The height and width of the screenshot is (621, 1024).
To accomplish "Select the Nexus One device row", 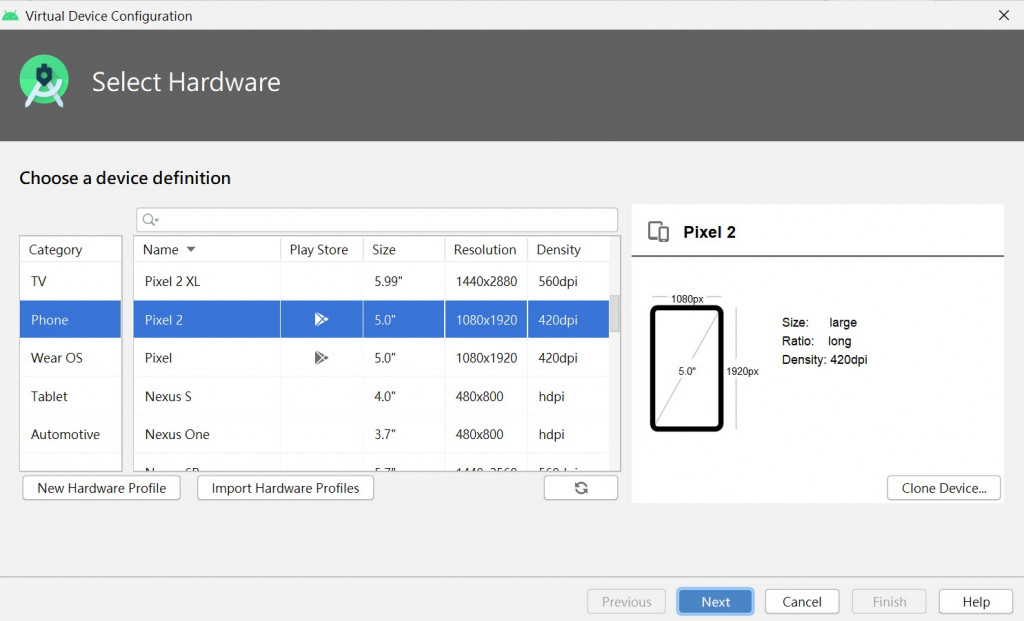I will 371,434.
